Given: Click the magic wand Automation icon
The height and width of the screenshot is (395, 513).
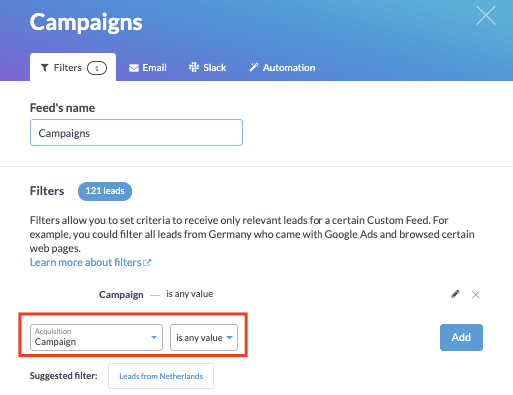Looking at the screenshot, I should coord(254,67).
